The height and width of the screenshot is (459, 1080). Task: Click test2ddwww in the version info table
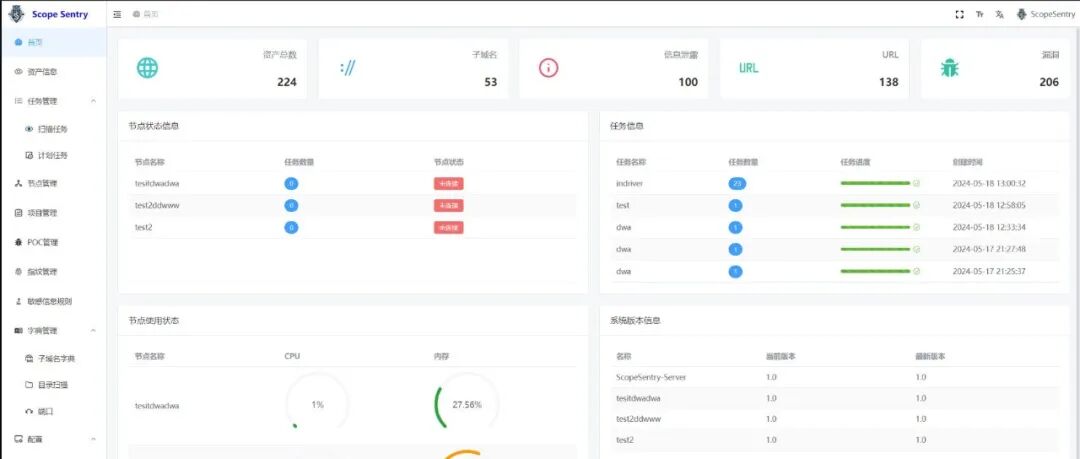click(x=638, y=419)
